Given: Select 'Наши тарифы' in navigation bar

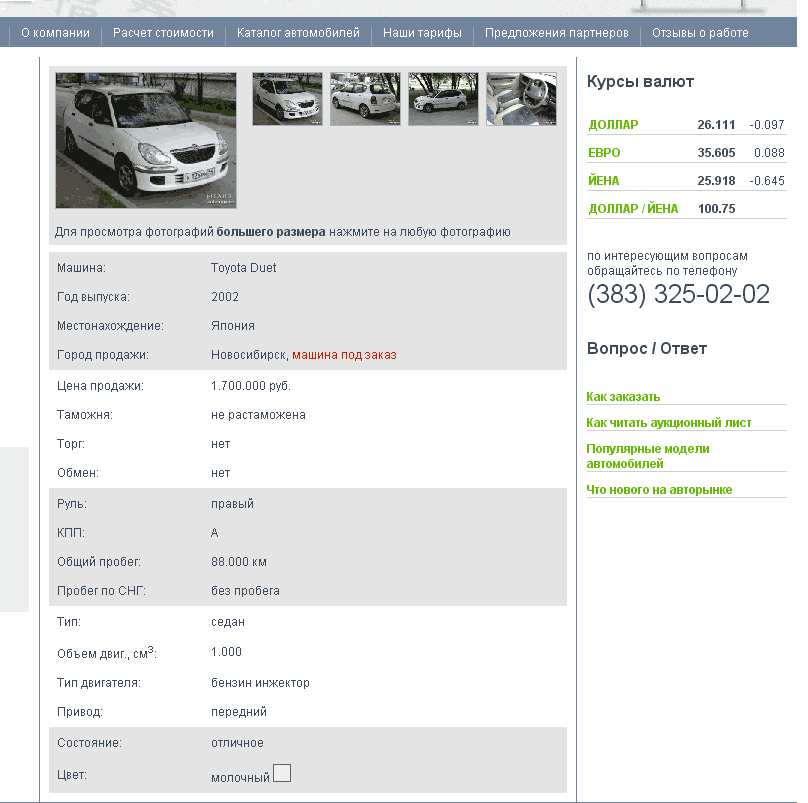Looking at the screenshot, I should (423, 33).
